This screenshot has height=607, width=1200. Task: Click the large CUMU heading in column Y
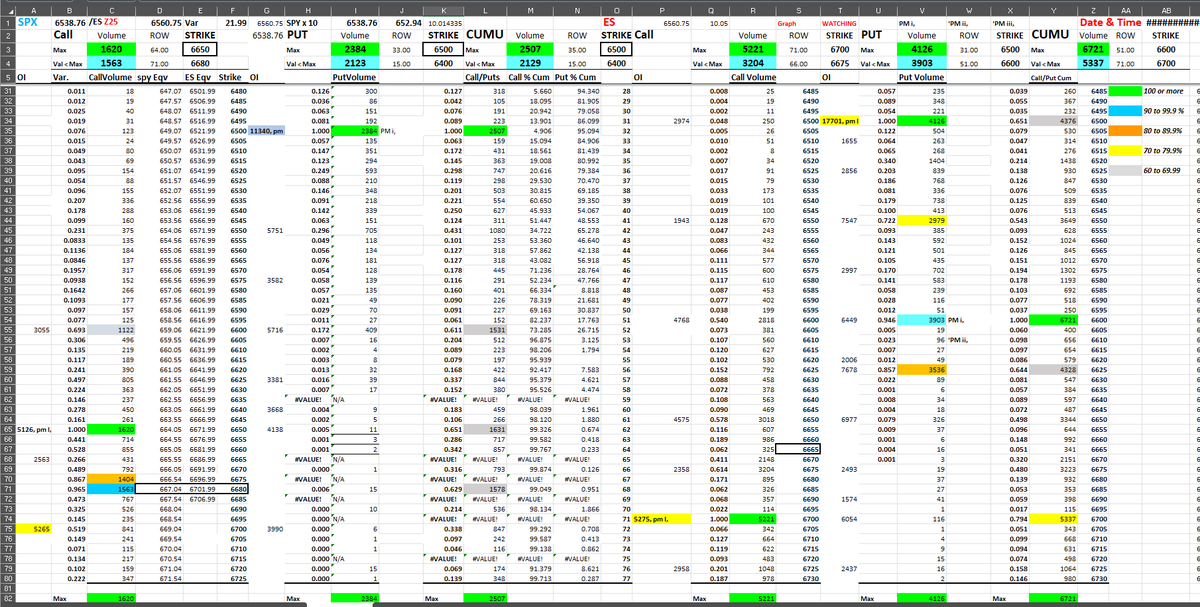pyautogui.click(x=1053, y=34)
